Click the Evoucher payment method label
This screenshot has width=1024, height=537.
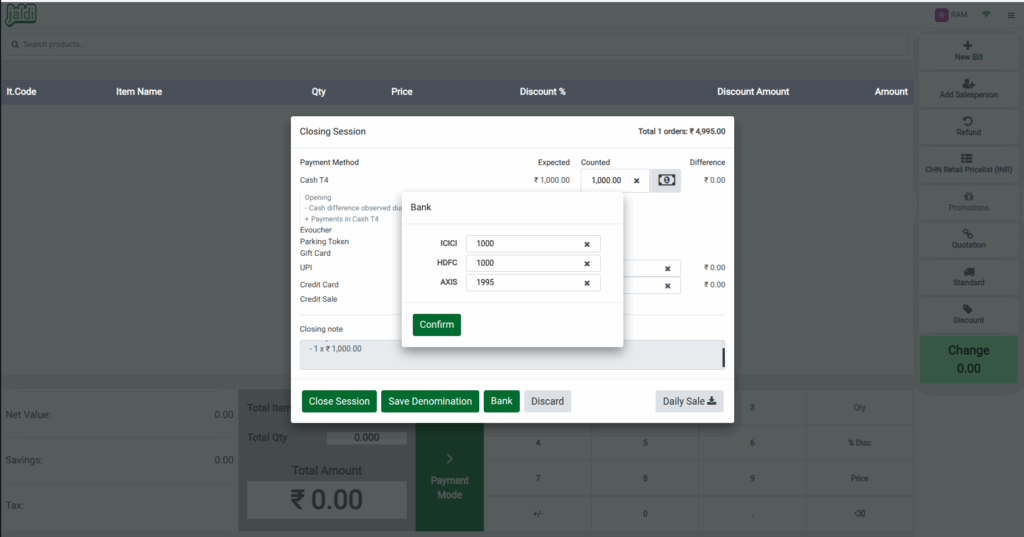click(315, 230)
